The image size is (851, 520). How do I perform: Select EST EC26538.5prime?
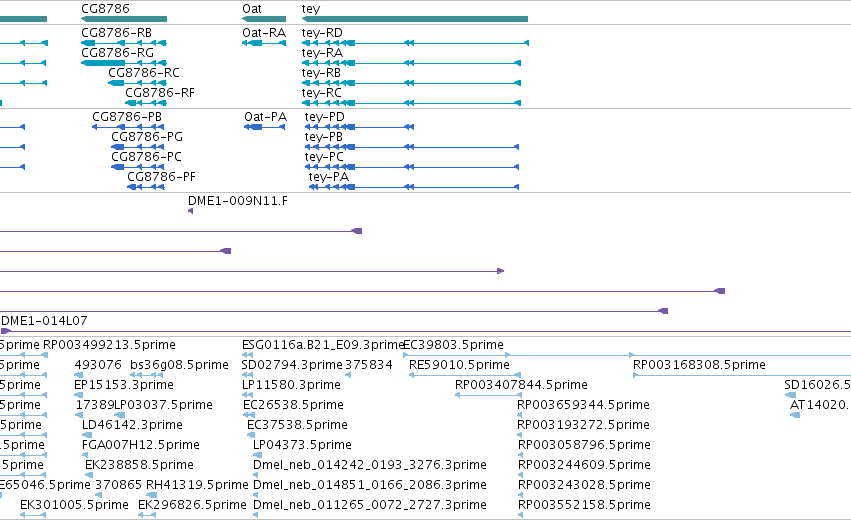294,405
